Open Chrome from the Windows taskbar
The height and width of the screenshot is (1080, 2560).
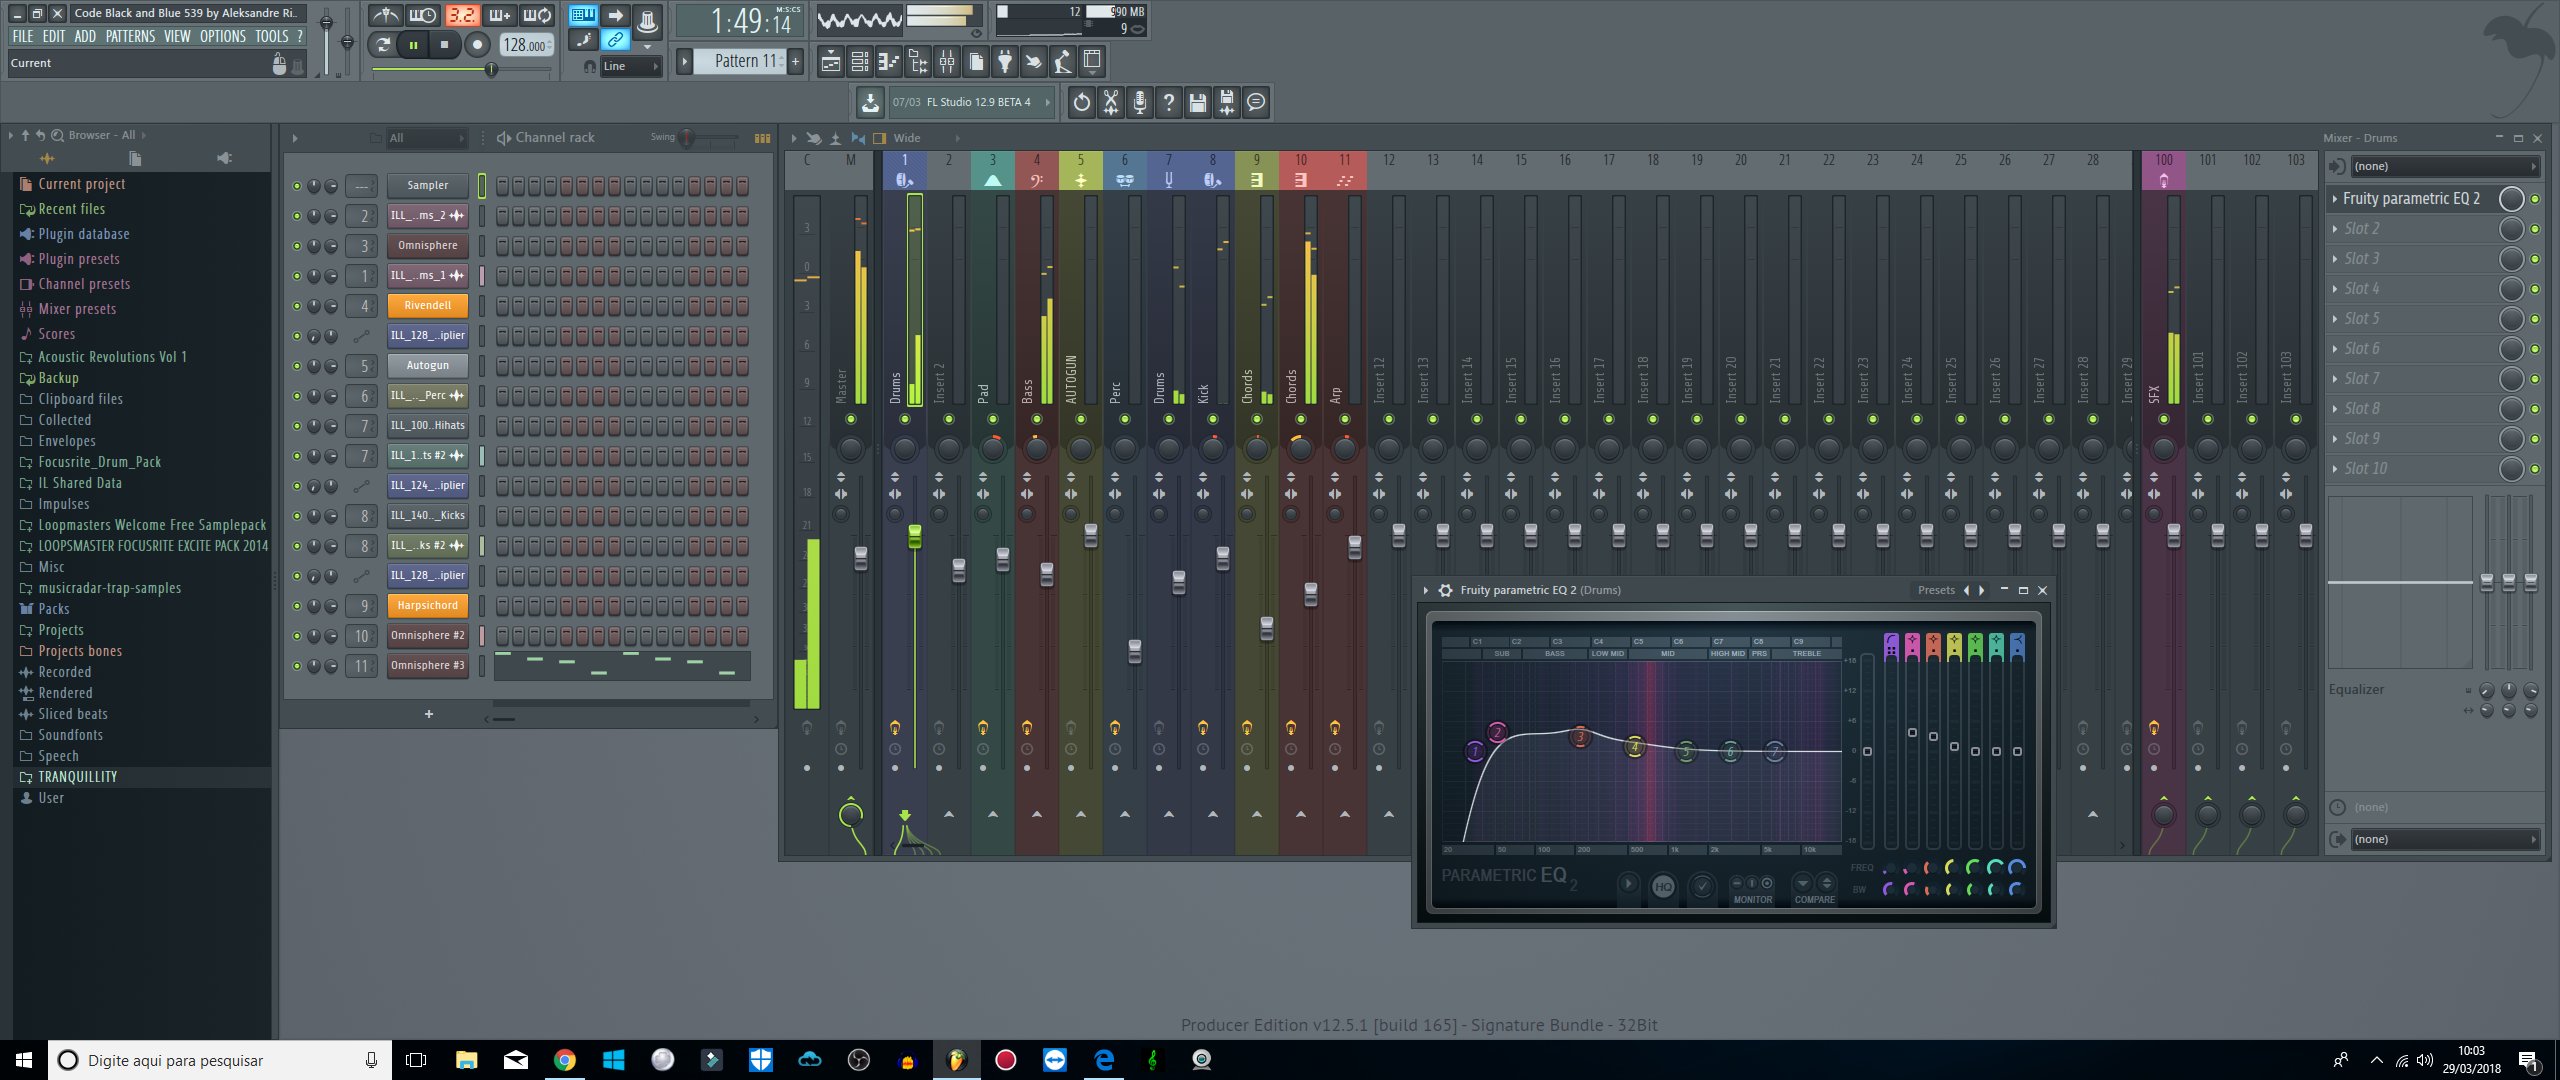565,1060
